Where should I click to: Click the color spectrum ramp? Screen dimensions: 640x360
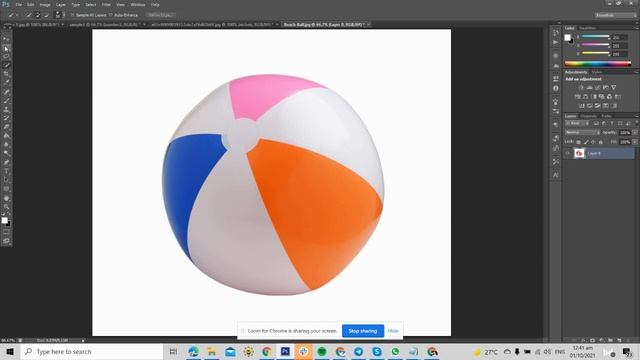coord(598,64)
